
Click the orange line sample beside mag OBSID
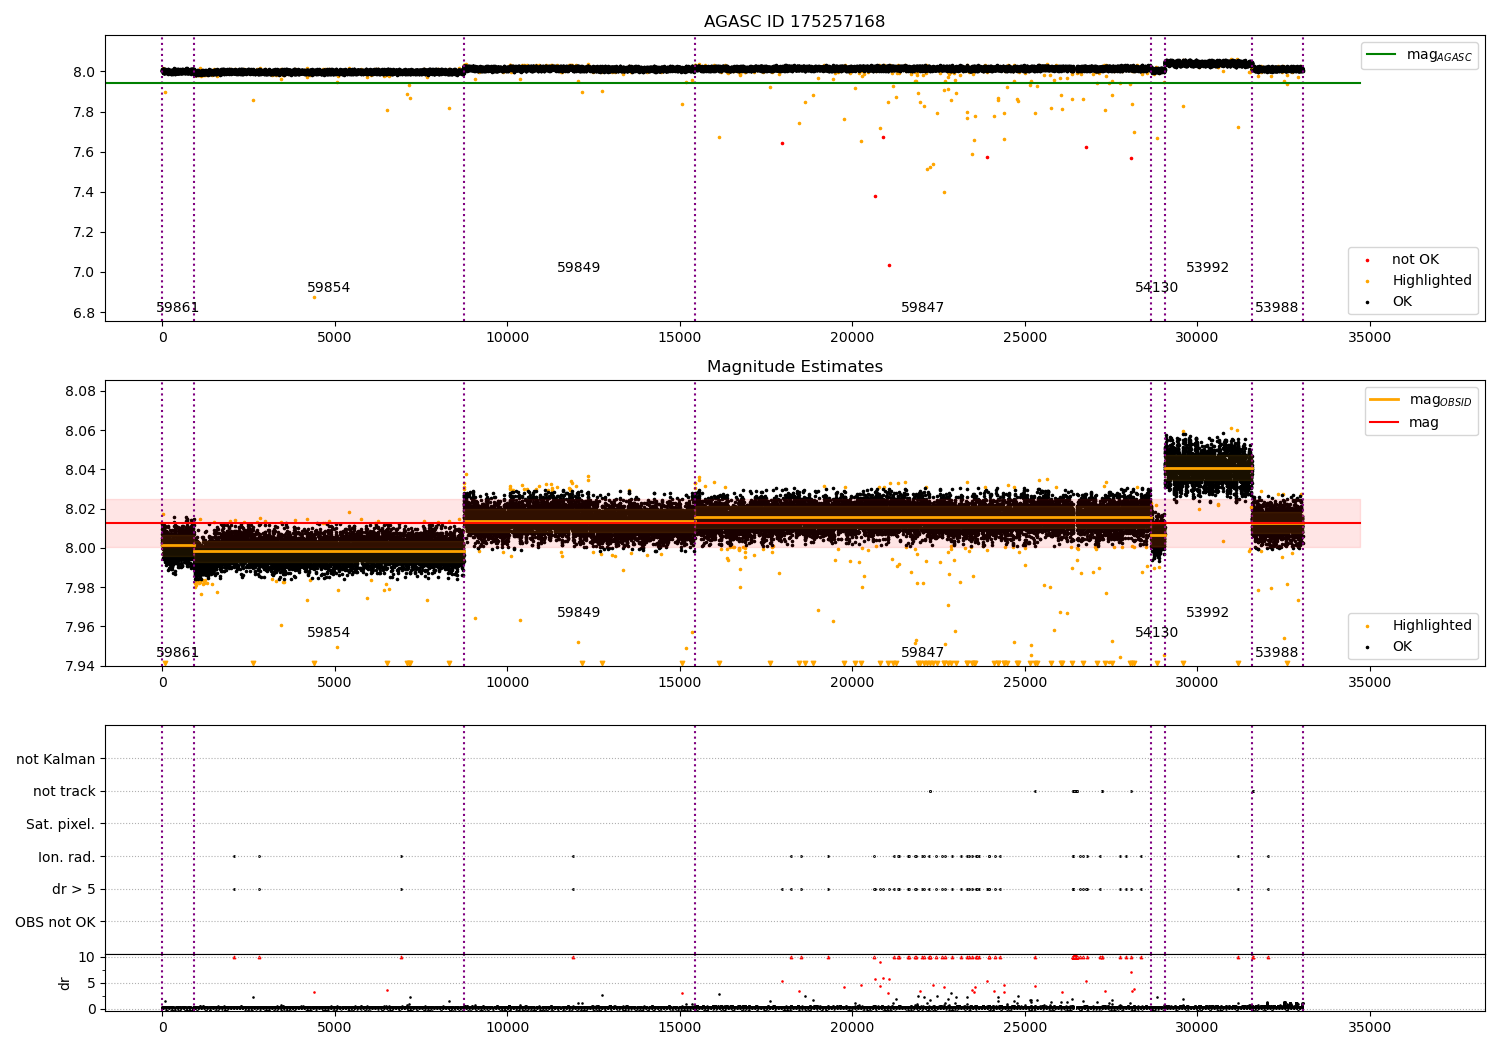1385,399
